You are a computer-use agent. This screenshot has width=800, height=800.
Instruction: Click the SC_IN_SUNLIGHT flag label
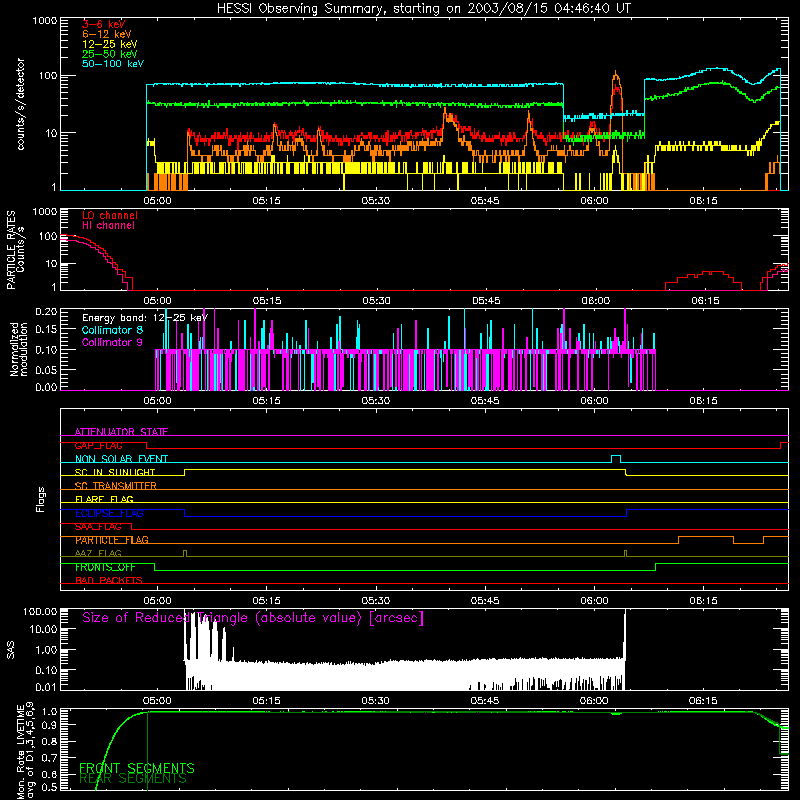point(115,472)
